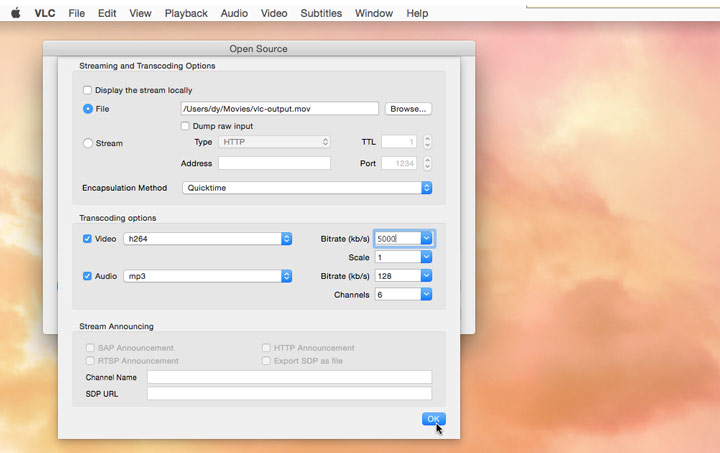Expand the audio Bitrate 128 combo arrow
720x453 pixels.
(x=426, y=276)
